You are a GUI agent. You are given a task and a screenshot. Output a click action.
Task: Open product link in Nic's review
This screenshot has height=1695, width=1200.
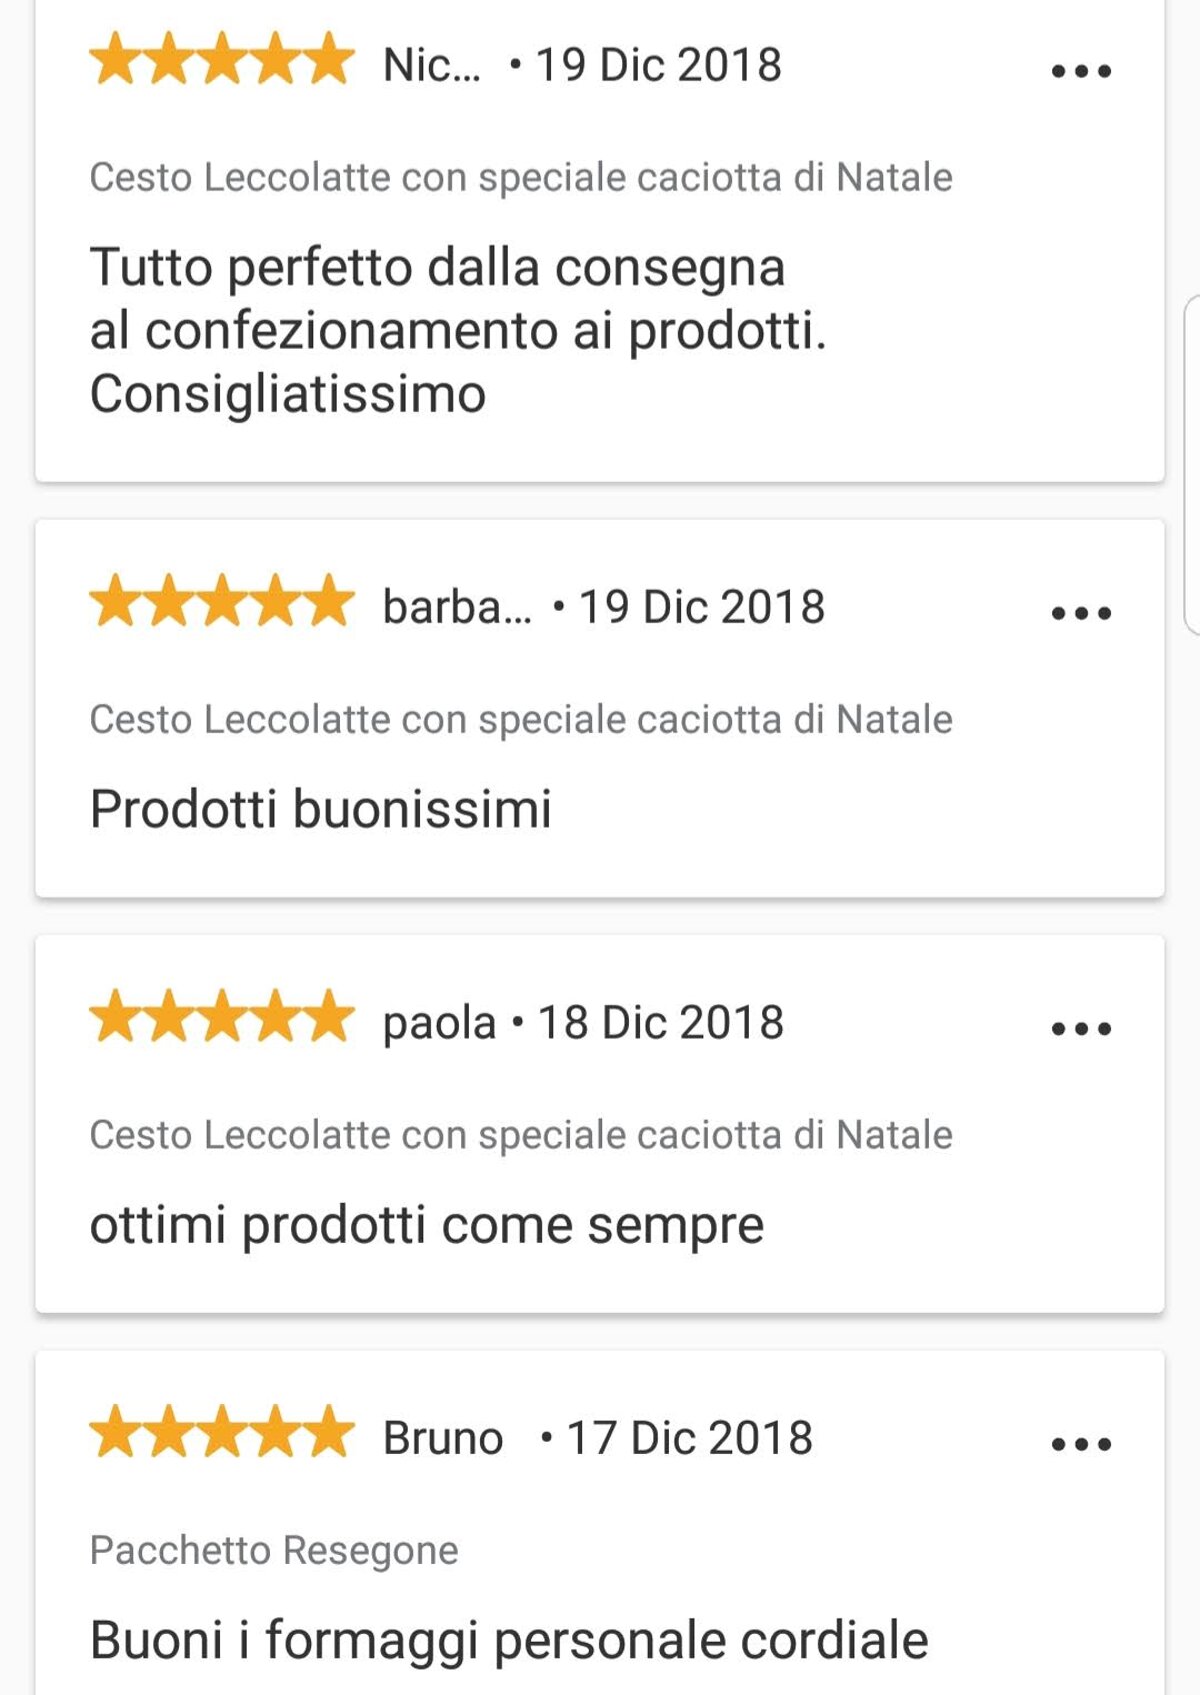click(x=520, y=178)
